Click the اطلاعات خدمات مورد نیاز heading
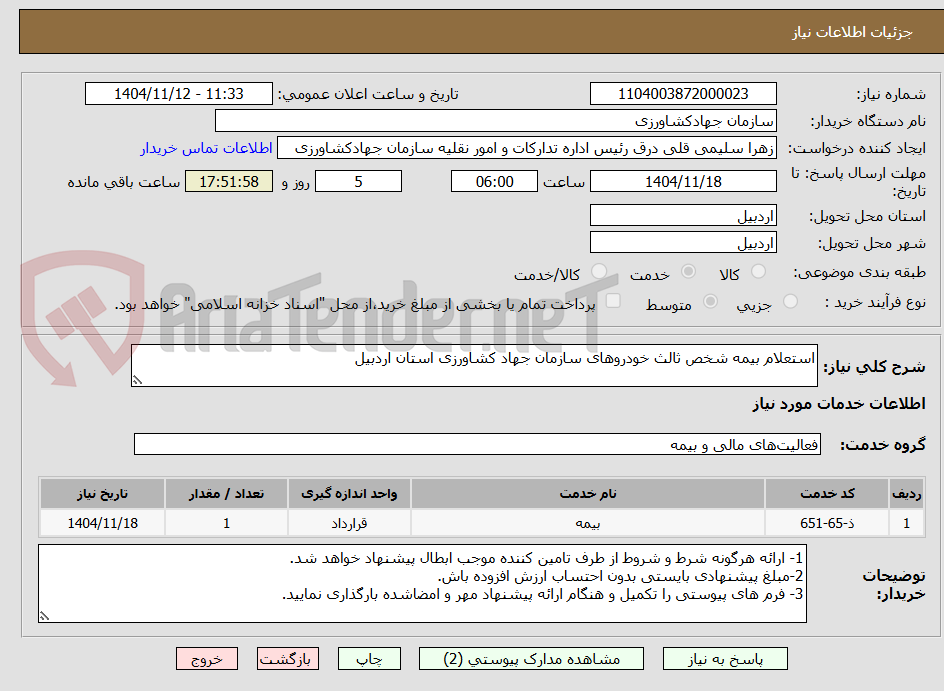944x691 pixels. point(839,403)
